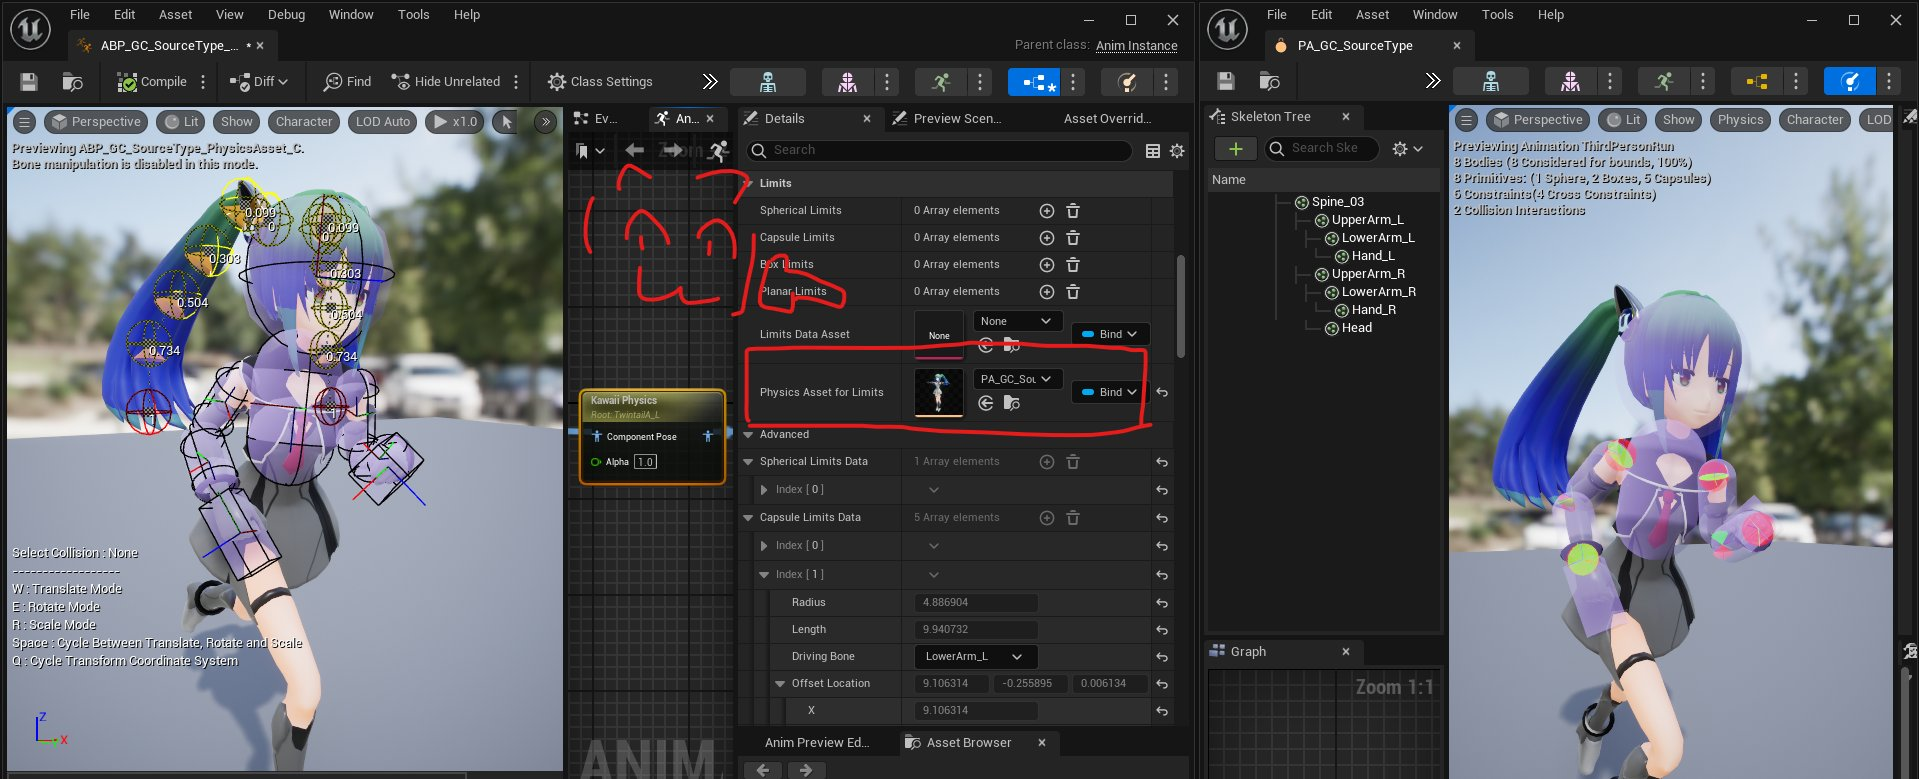Click the green add button in Skeleton Tree
This screenshot has width=1919, height=779.
tap(1236, 149)
